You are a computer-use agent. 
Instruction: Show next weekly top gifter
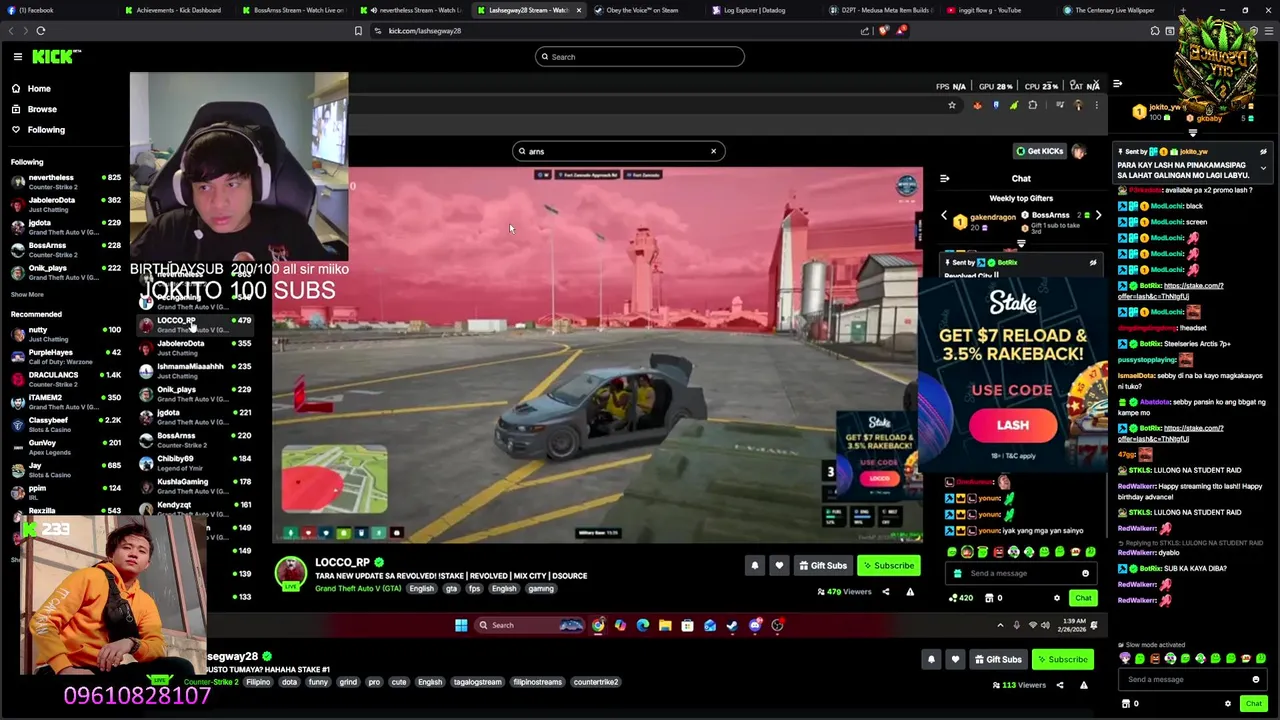tap(1098, 216)
